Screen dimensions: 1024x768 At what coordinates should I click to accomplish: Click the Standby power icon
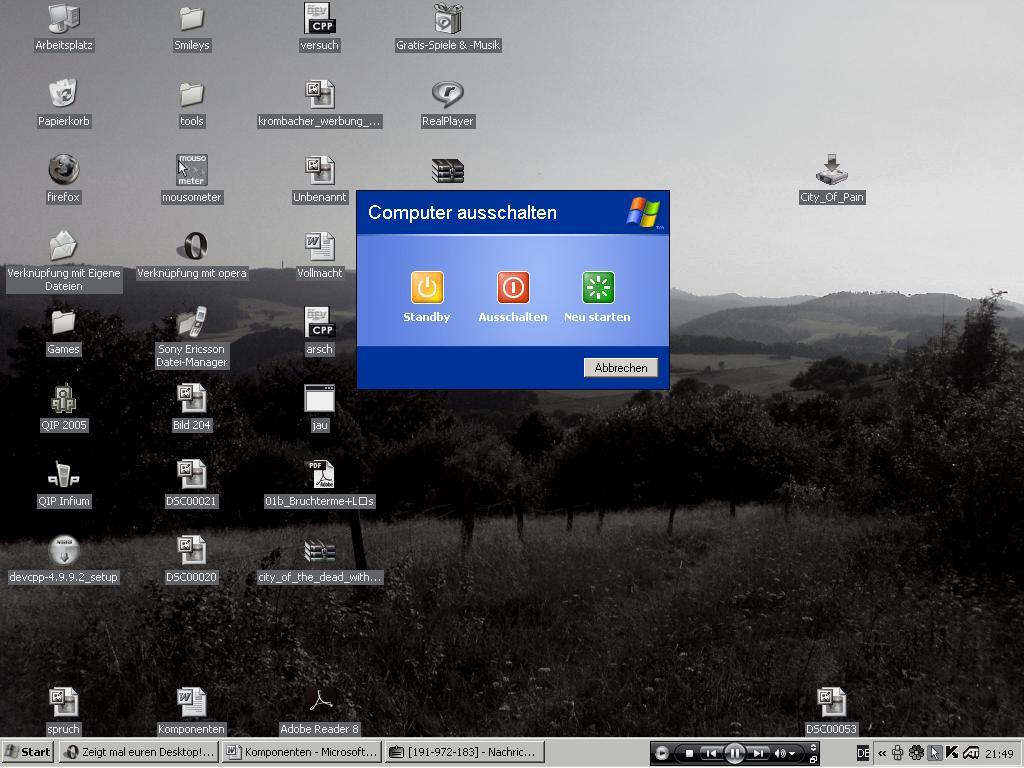point(427,287)
